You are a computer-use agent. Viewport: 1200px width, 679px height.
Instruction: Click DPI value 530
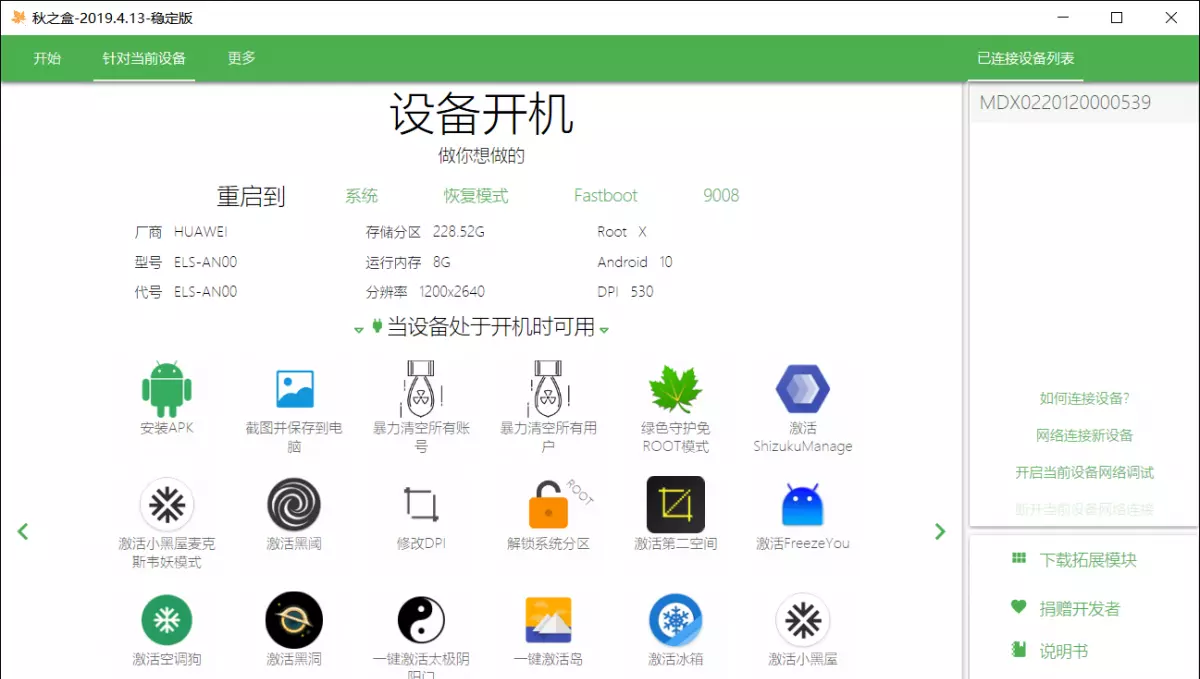(642, 292)
